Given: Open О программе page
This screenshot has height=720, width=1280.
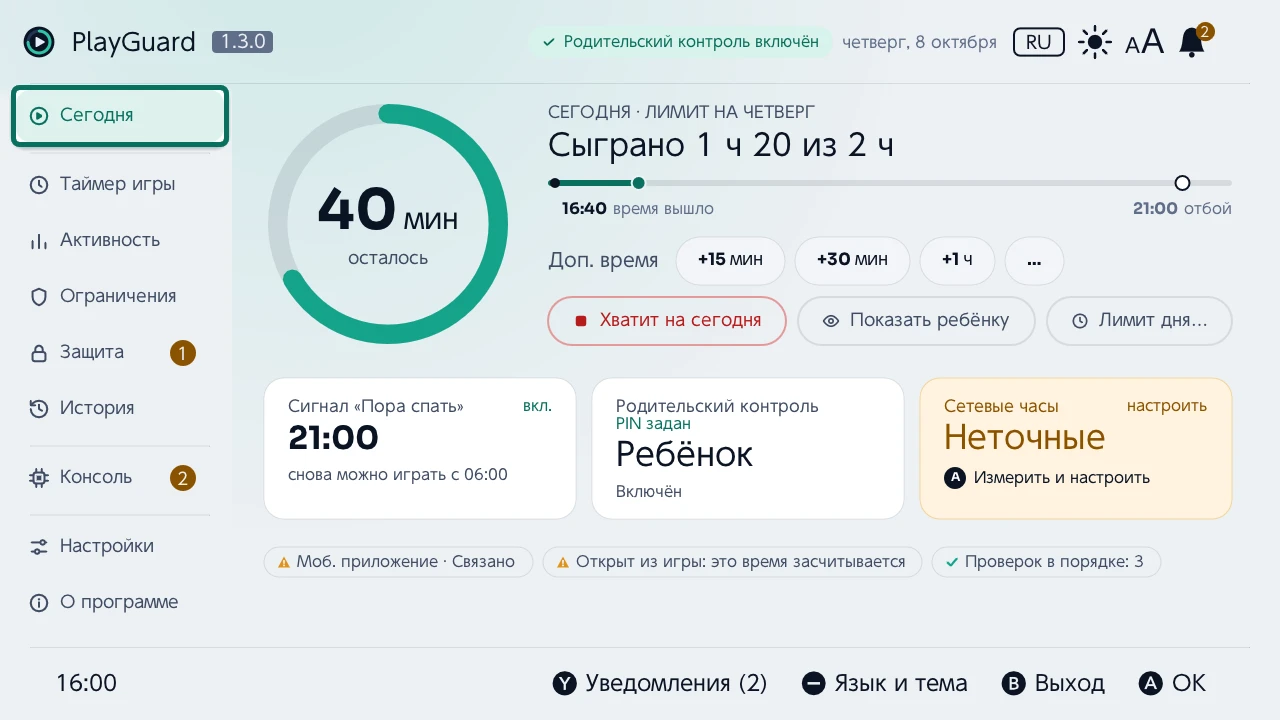Looking at the screenshot, I should click(x=120, y=602).
